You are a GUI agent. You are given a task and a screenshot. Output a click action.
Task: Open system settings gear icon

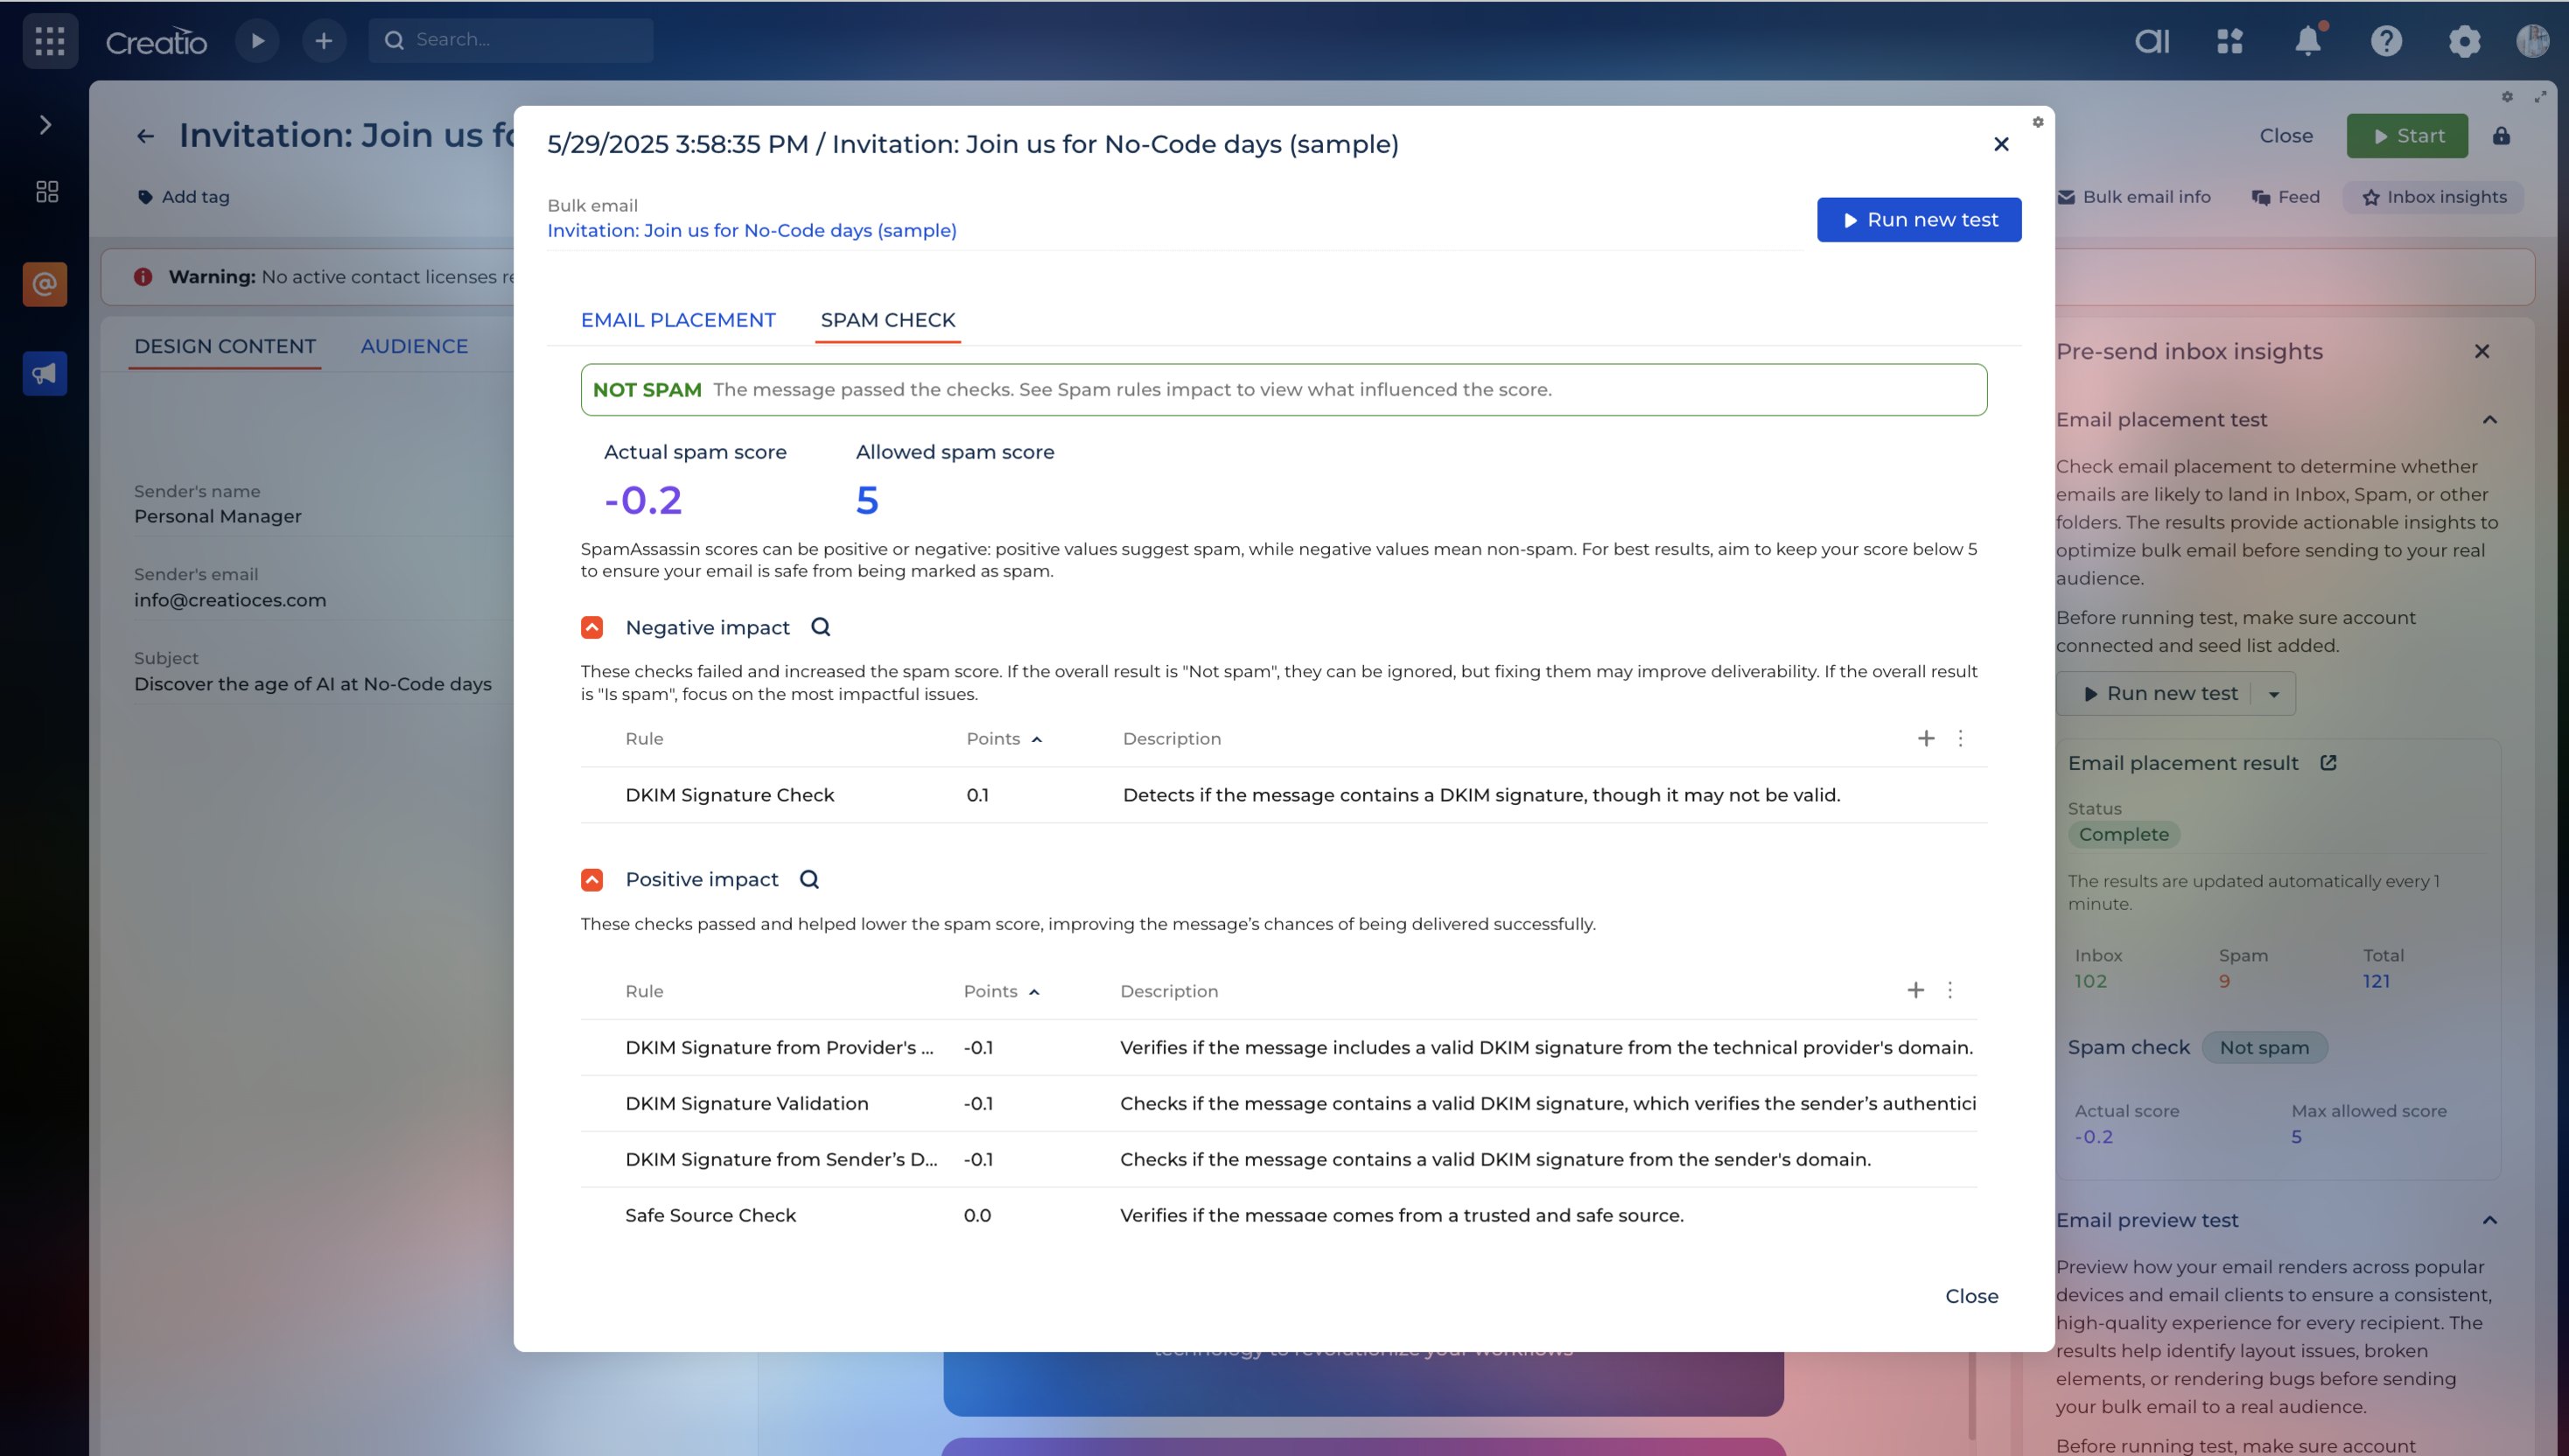point(2464,41)
